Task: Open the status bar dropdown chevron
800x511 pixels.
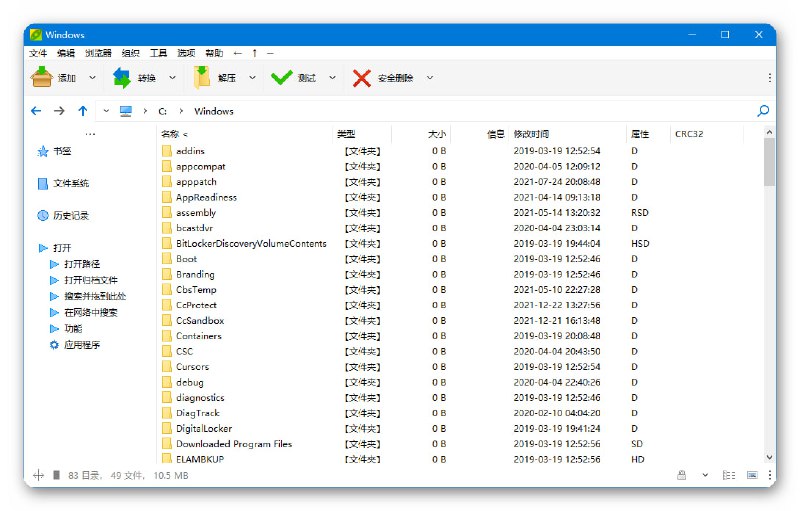Action: pos(705,475)
